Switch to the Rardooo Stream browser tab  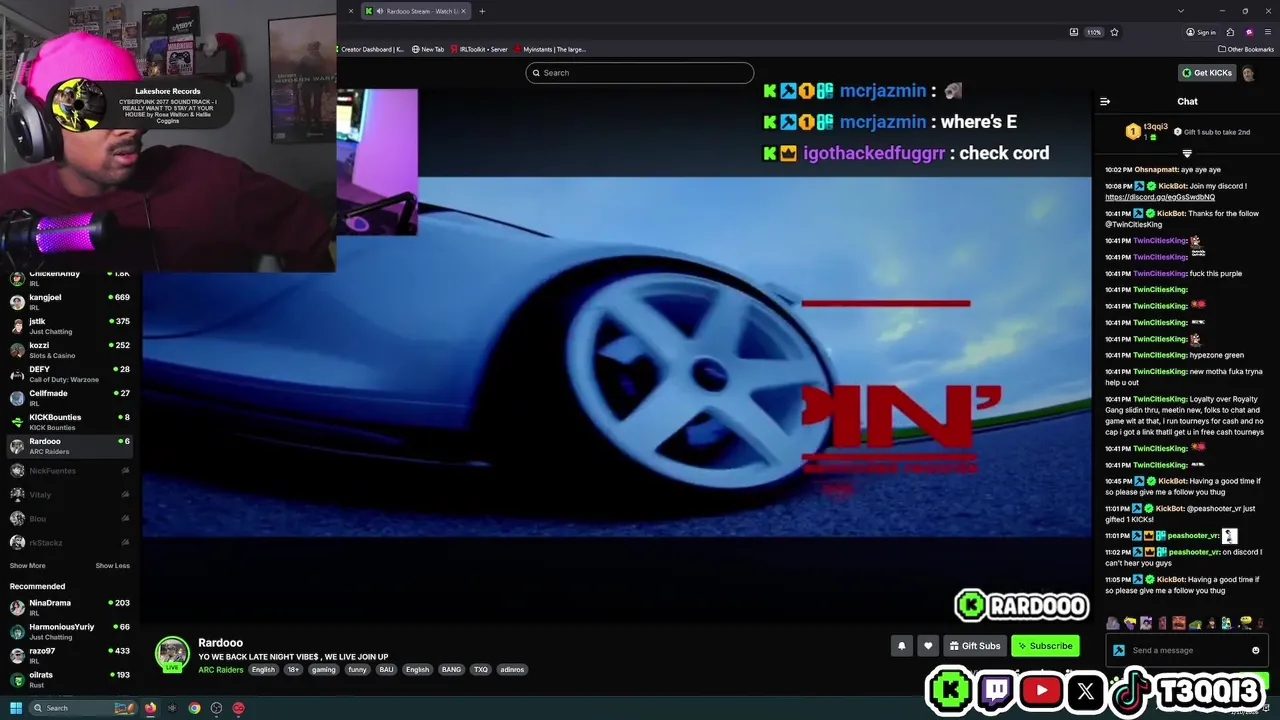415,11
